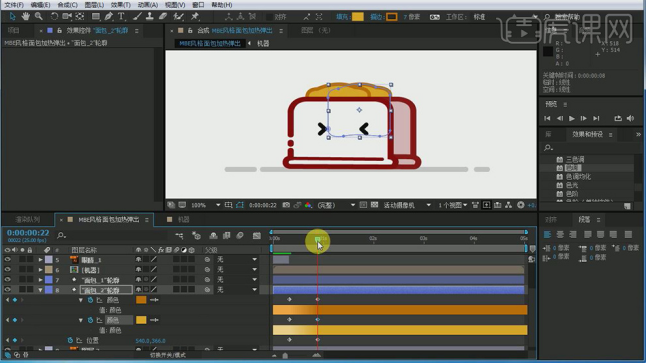646x364 pixels.
Task: Select the Rectangle shape tool
Action: point(96,16)
